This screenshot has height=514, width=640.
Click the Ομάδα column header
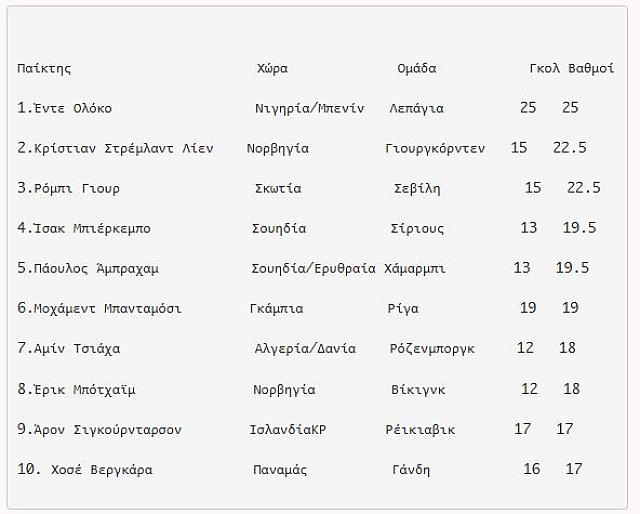(417, 68)
